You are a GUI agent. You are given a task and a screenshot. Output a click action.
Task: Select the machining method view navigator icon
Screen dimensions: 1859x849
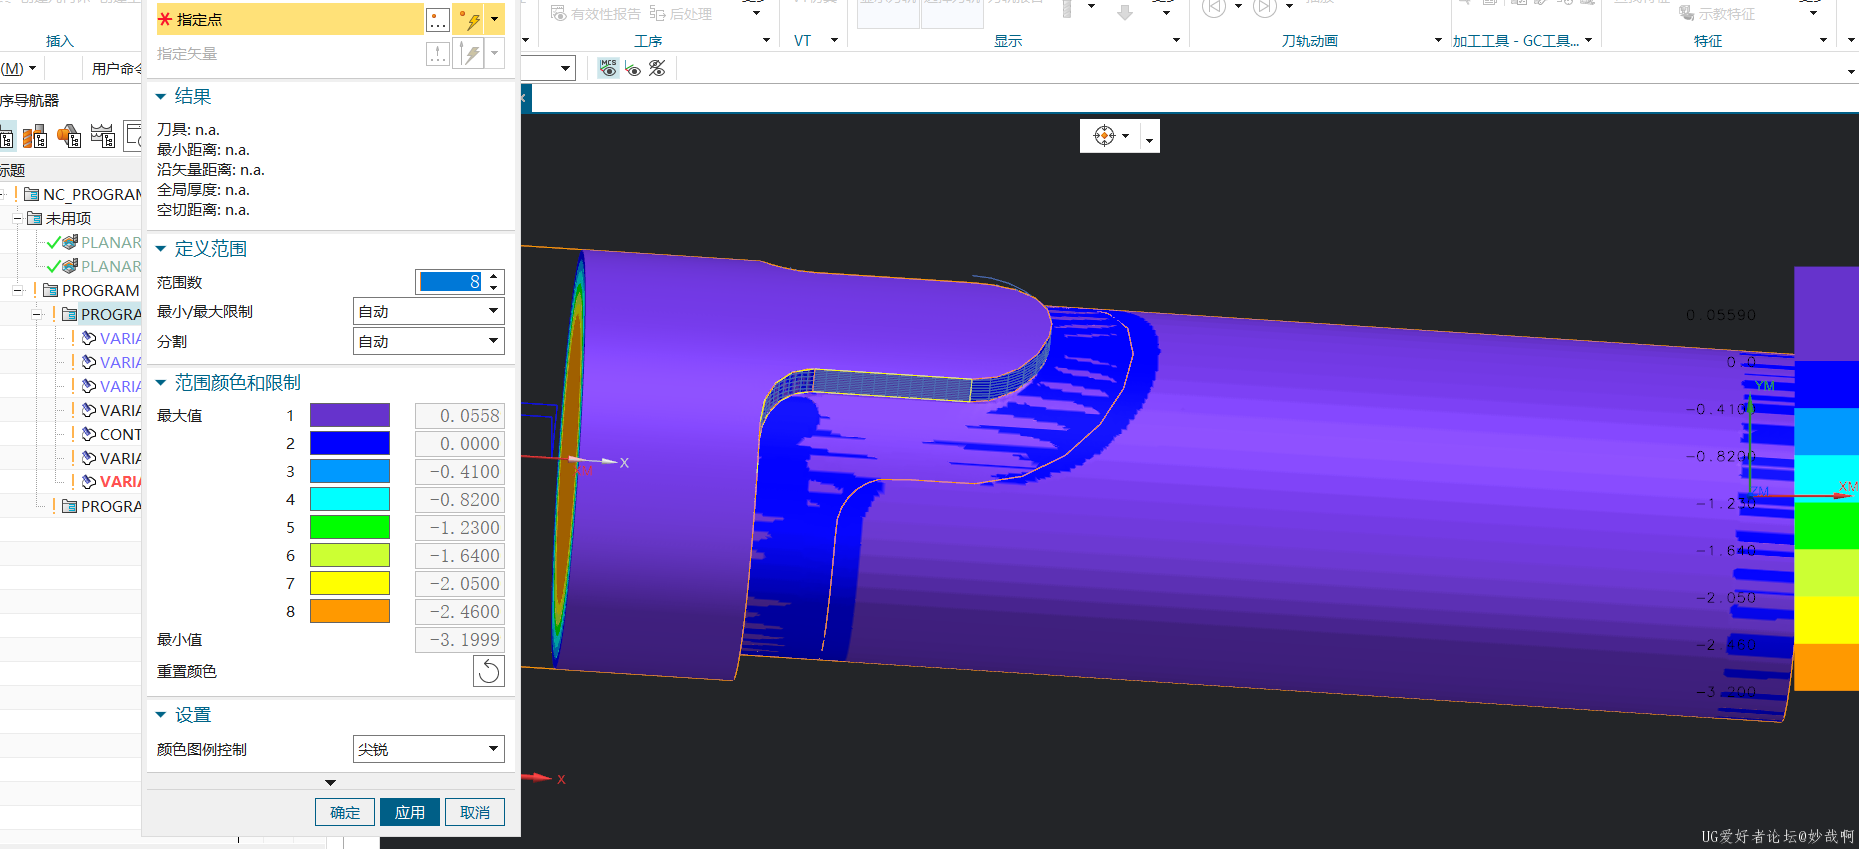click(x=102, y=136)
